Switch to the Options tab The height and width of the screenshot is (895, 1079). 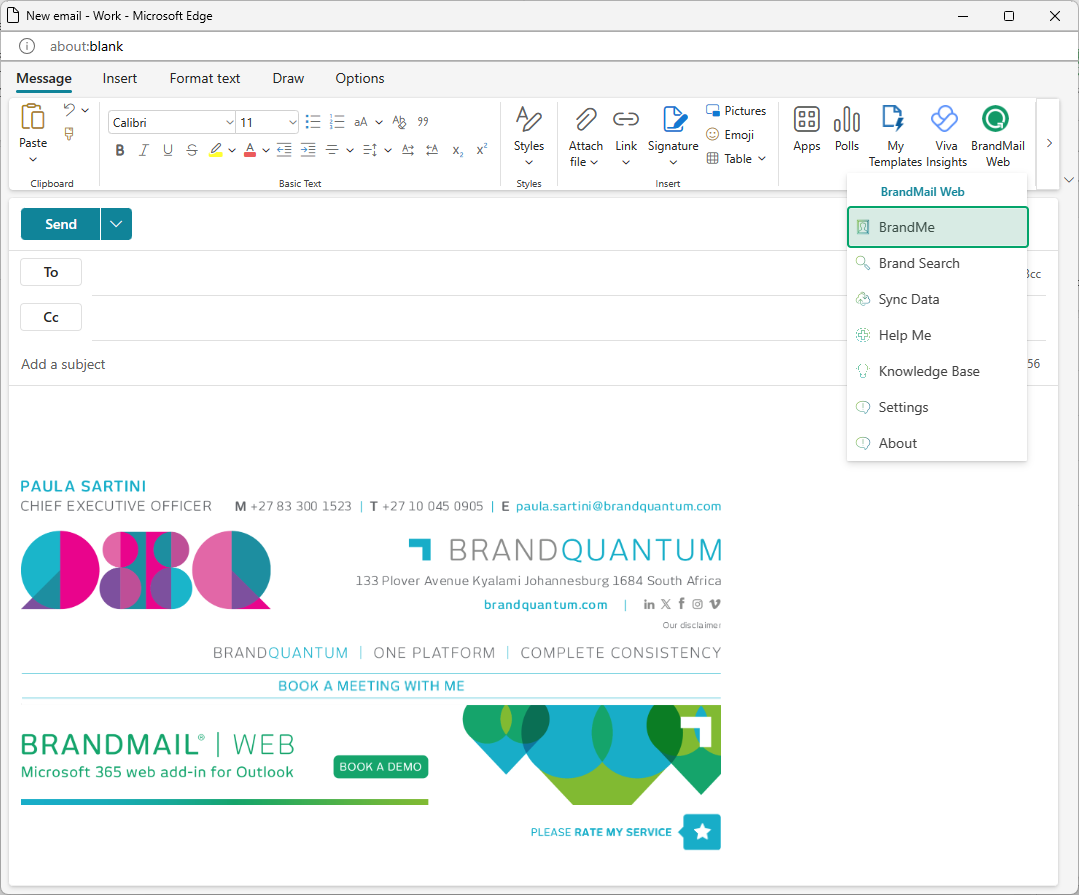coord(360,78)
